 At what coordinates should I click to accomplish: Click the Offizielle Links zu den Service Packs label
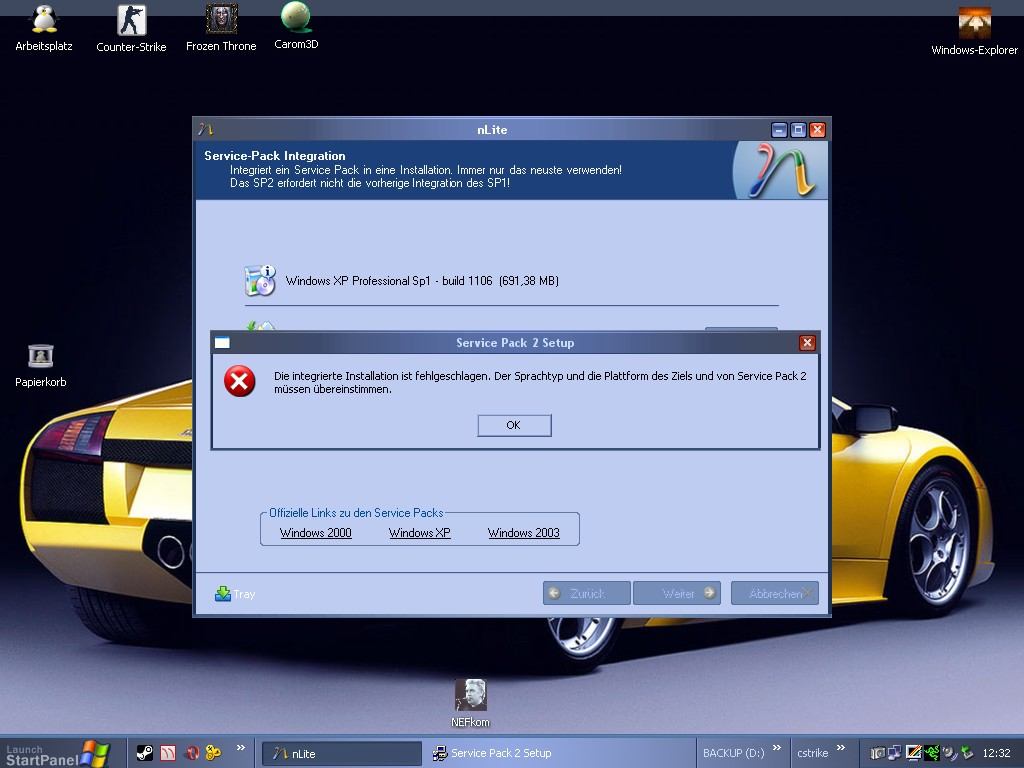(356, 513)
